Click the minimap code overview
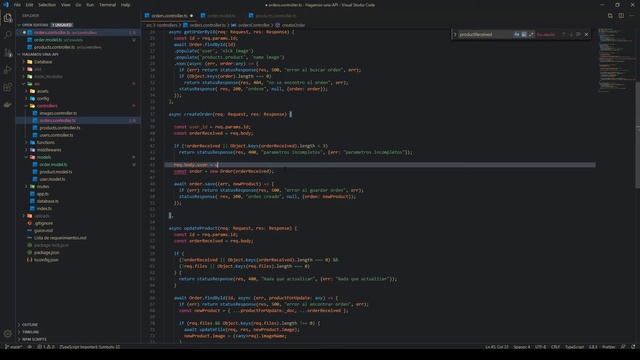Screen dimensions: 640x360 click(616, 61)
